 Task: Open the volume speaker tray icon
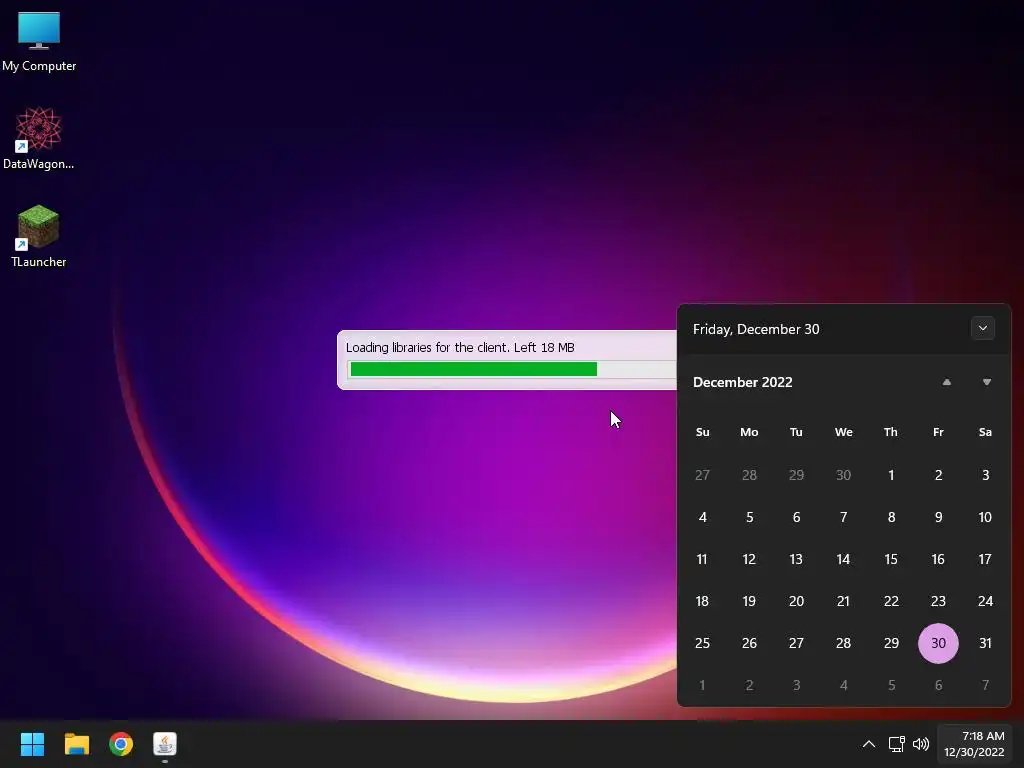coord(921,744)
